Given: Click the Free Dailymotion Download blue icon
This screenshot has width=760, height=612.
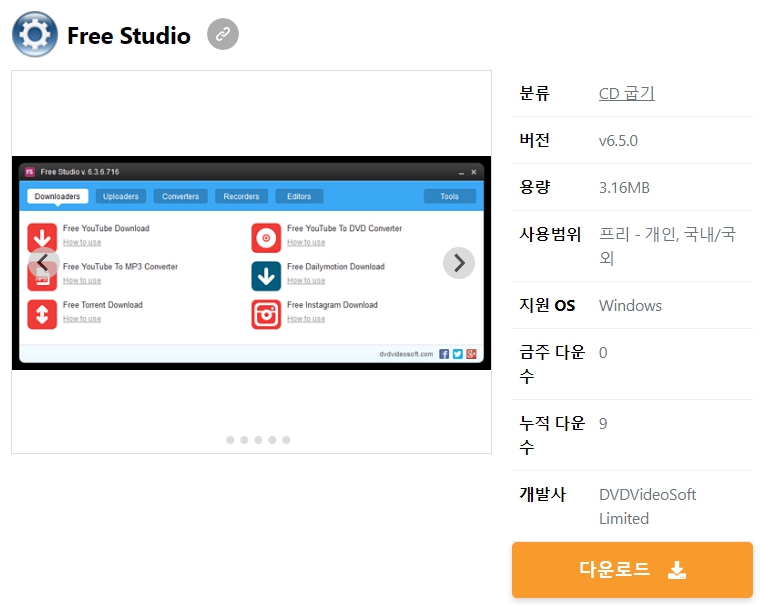Looking at the screenshot, I should [x=266, y=276].
